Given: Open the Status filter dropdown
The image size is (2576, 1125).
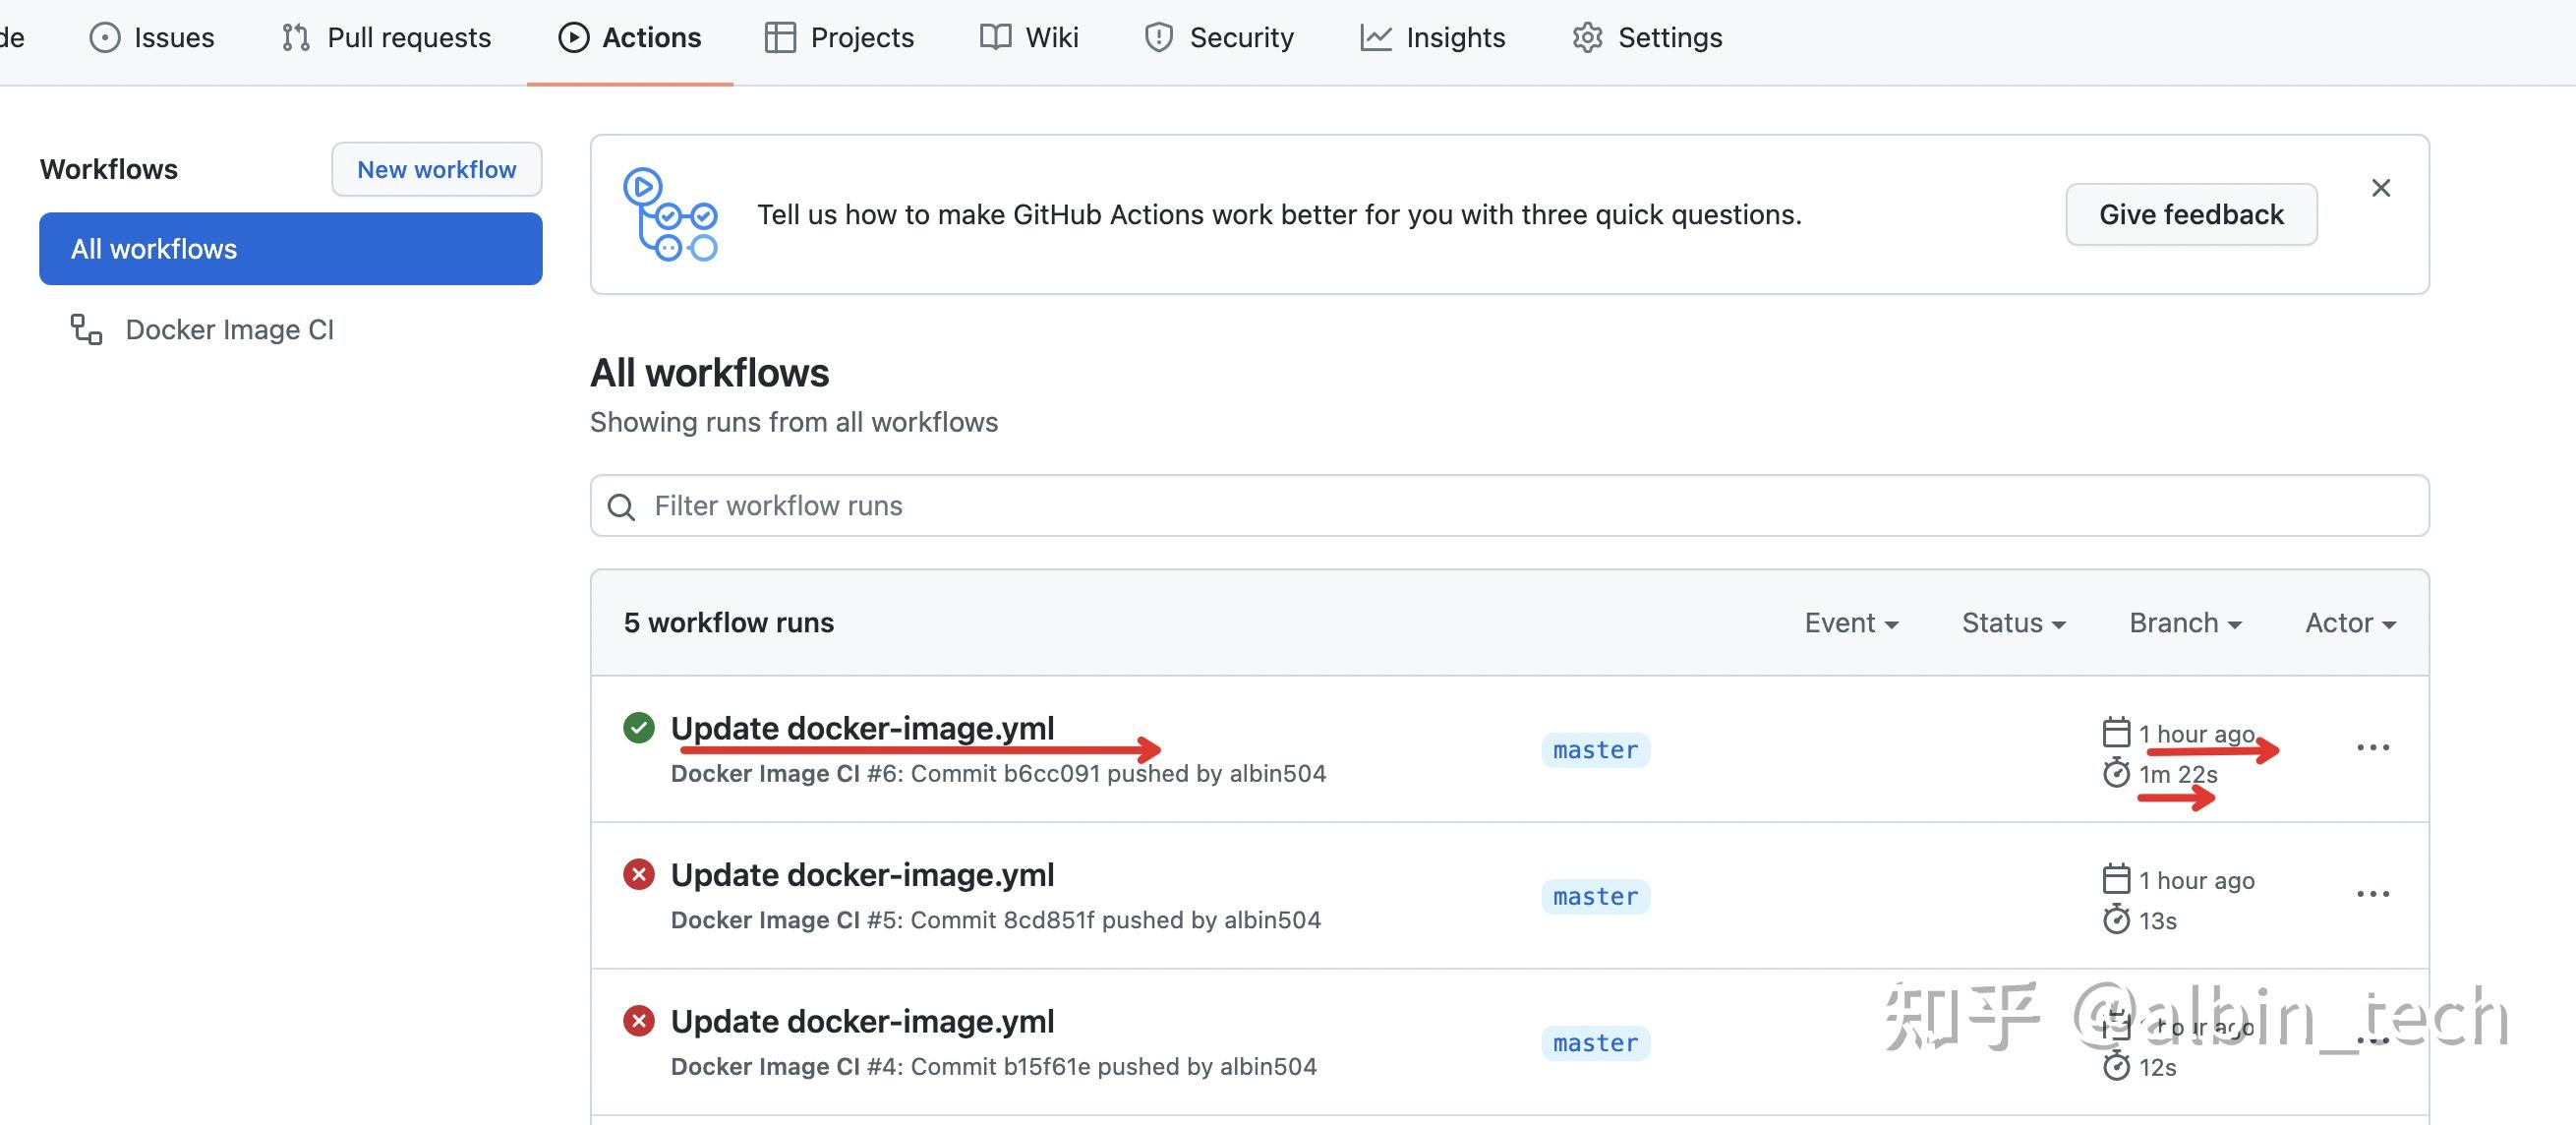Looking at the screenshot, I should [x=2013, y=622].
